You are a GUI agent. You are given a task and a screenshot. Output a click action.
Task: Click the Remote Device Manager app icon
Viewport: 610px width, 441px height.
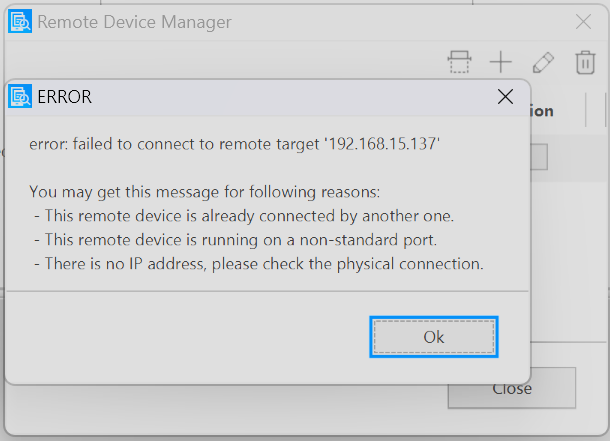[19, 22]
